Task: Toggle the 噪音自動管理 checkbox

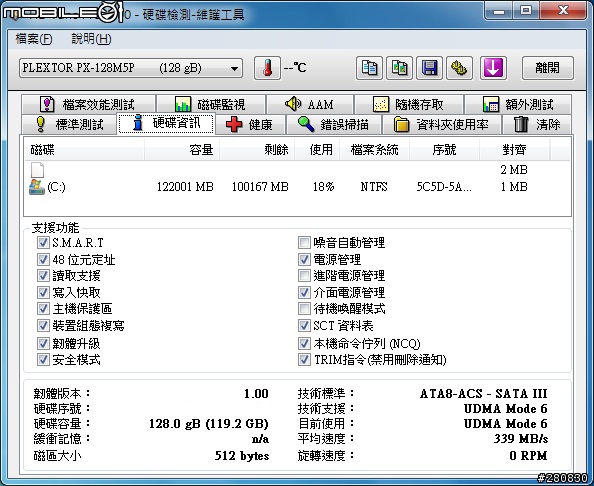Action: coord(304,242)
